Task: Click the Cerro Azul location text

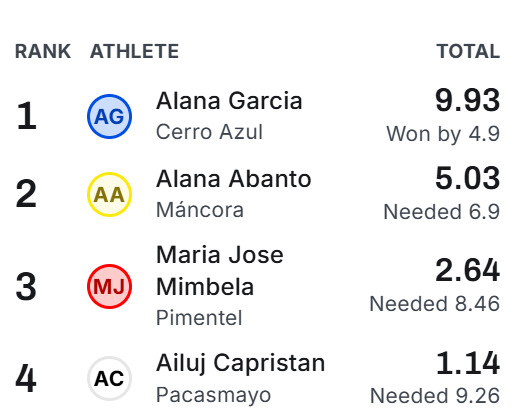Action: click(209, 132)
